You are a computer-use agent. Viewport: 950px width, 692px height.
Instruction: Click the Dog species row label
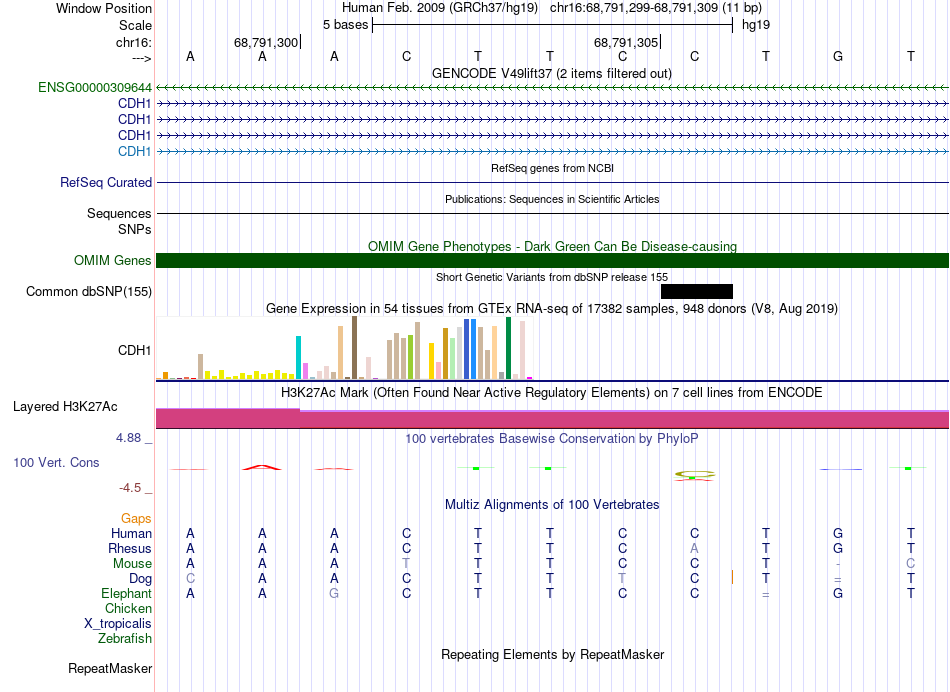pyautogui.click(x=140, y=579)
